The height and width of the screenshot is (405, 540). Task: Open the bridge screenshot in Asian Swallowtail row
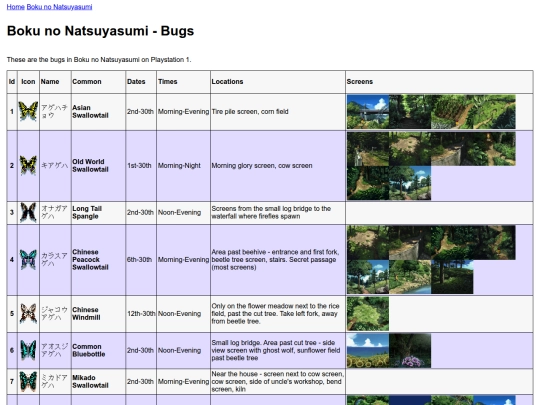368,112
